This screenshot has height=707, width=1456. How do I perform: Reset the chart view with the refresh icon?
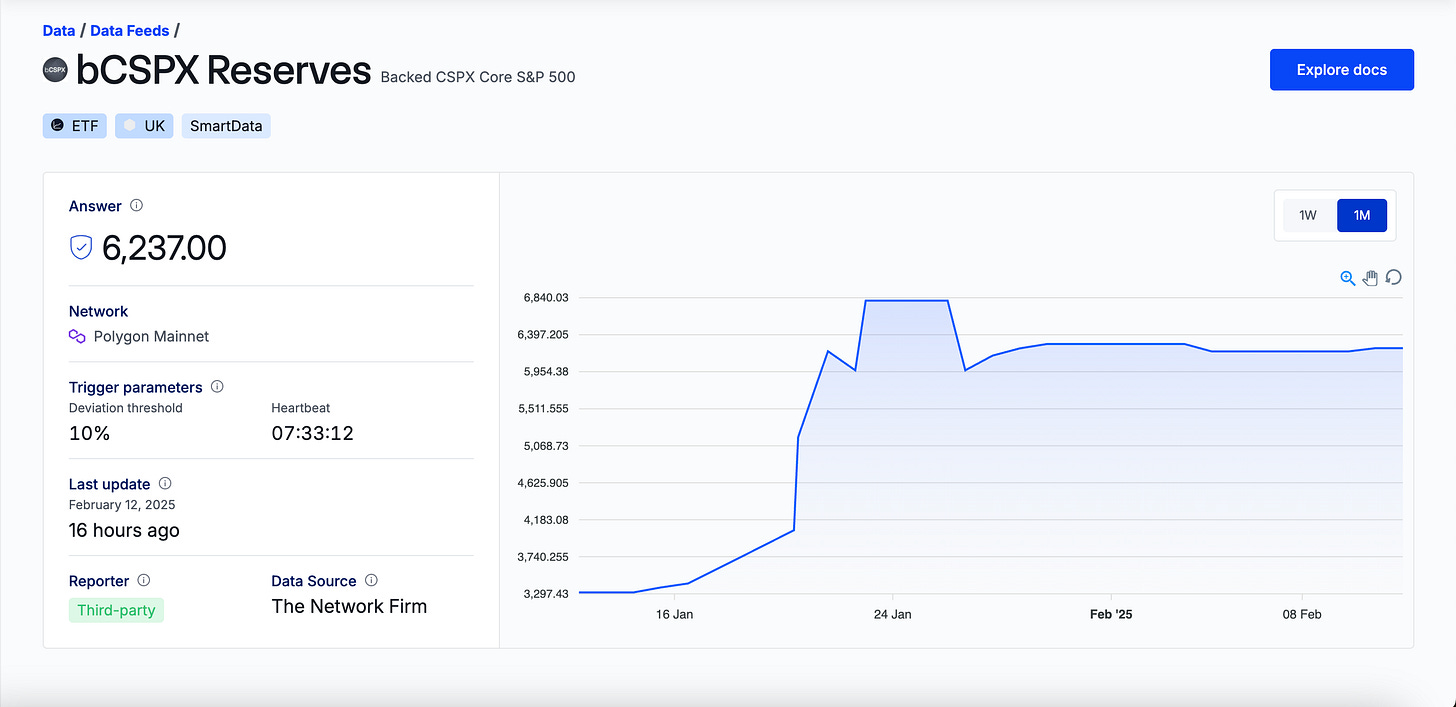point(1393,277)
